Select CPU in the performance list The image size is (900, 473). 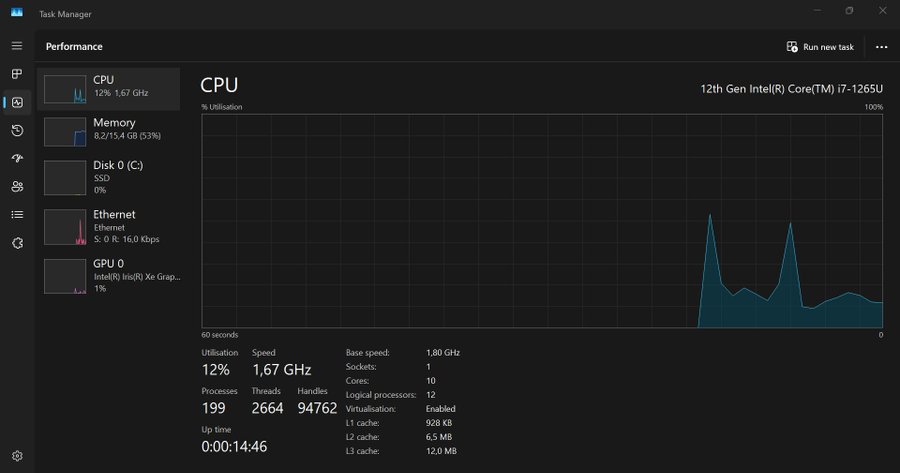coord(109,89)
